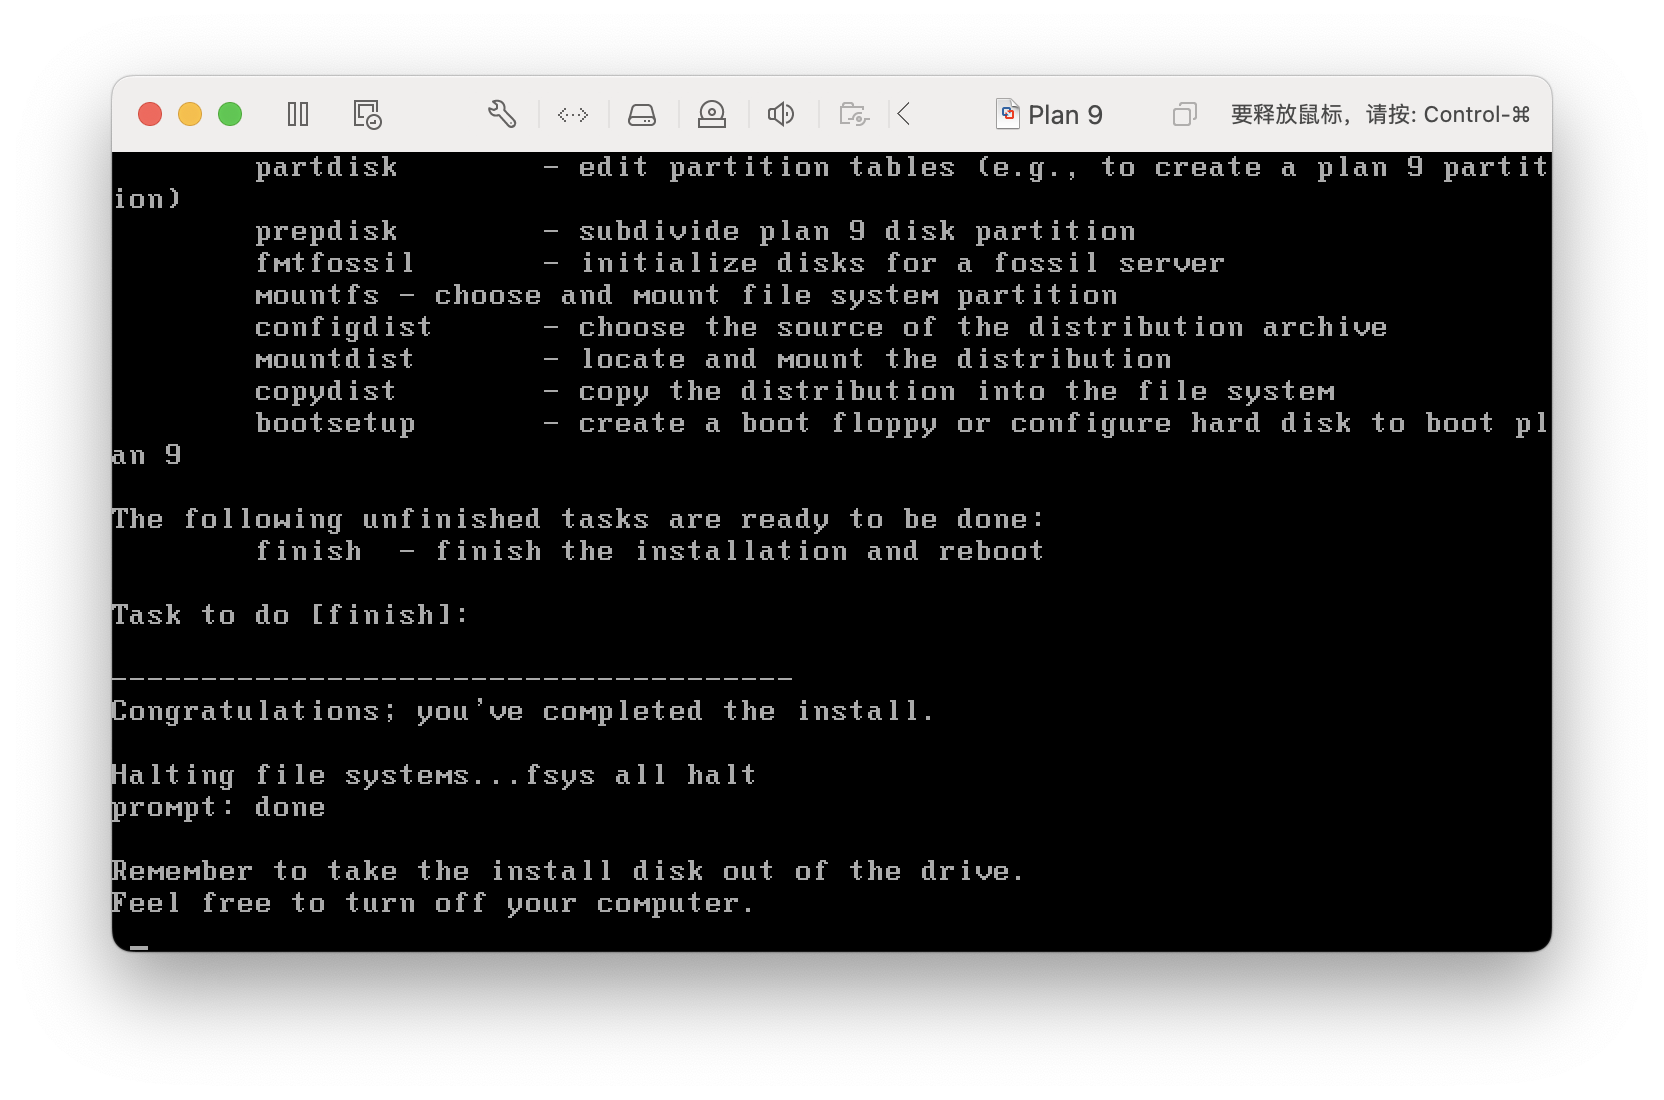Click the 'fmtfossil' task name
Screen dimensions: 1664x1100
pos(334,263)
